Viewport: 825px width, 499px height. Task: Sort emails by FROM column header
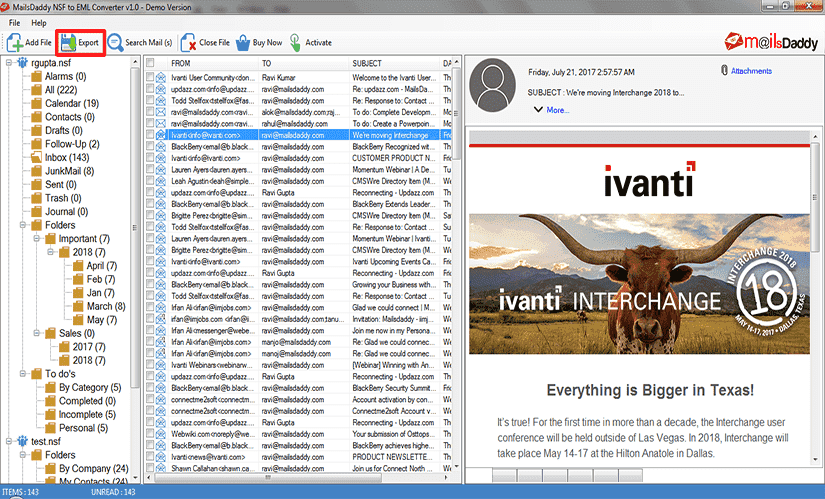[x=214, y=63]
